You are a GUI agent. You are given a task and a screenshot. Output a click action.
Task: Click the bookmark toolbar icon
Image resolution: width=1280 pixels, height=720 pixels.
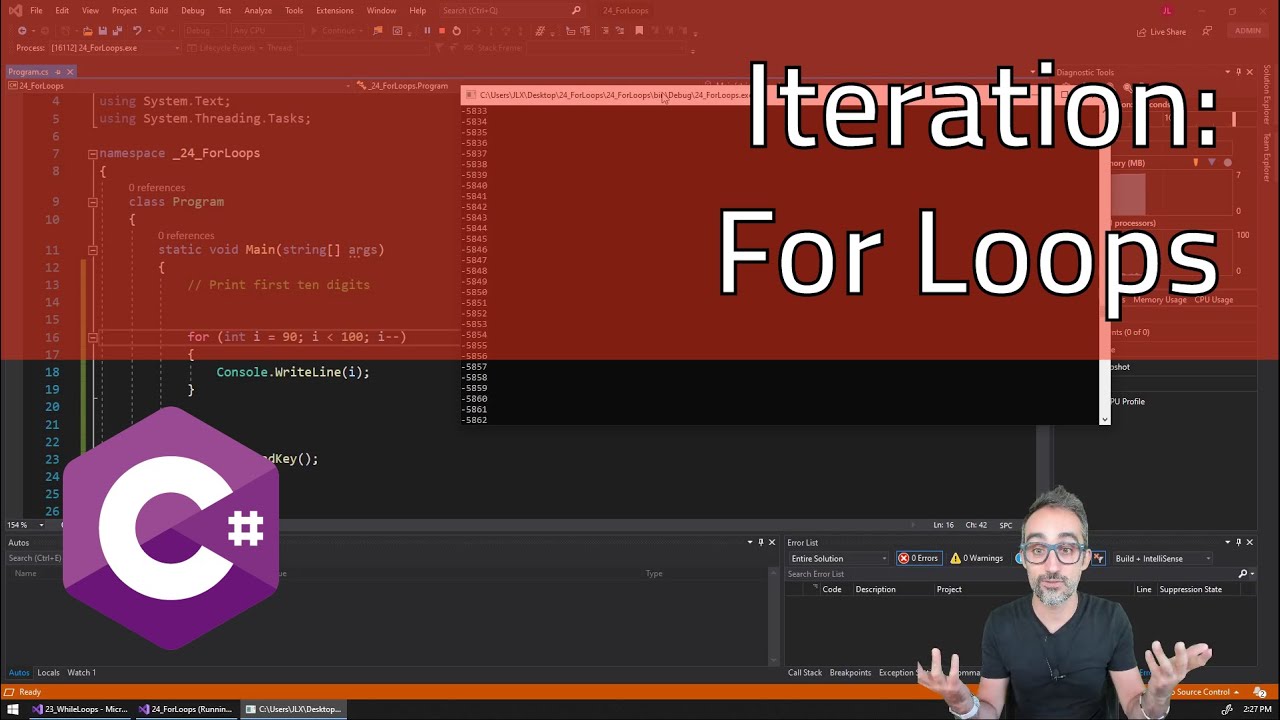click(x=639, y=31)
